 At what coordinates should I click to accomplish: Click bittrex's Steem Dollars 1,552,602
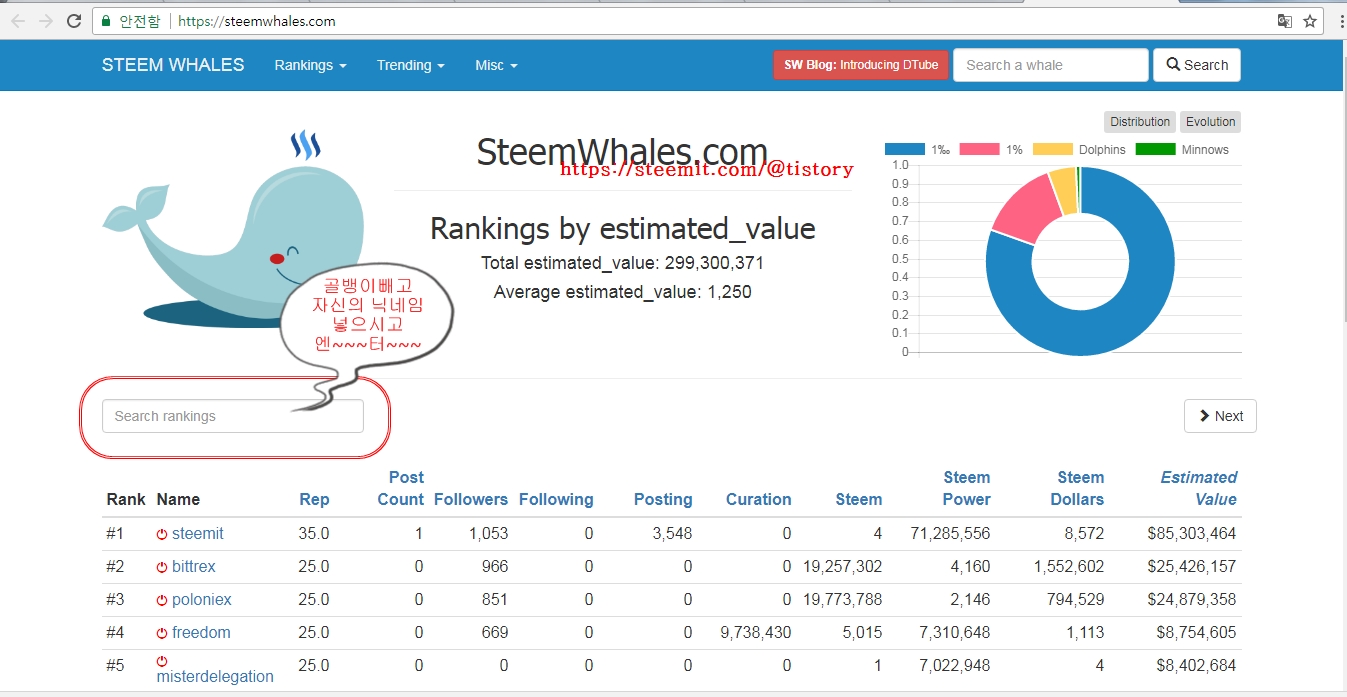tap(1069, 567)
